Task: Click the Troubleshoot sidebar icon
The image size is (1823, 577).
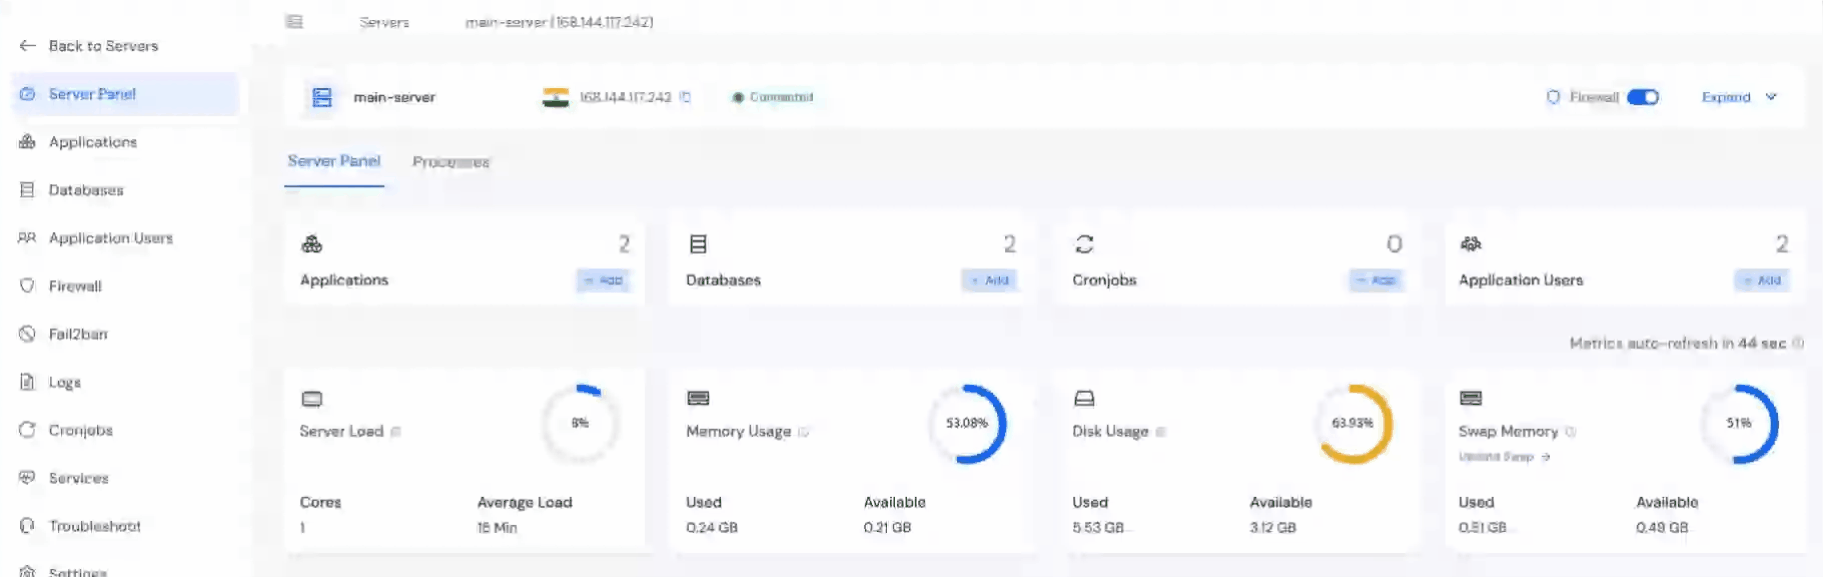Action: (x=28, y=526)
